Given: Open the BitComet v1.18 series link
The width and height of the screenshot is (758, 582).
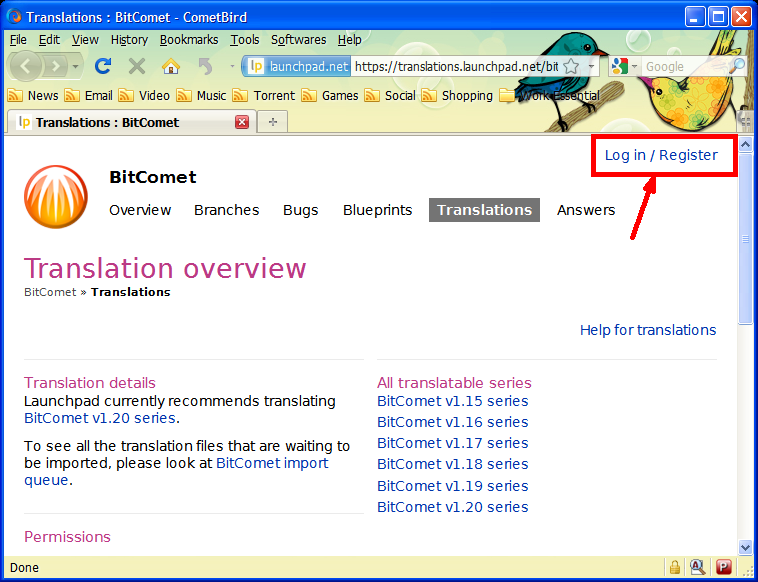Looking at the screenshot, I should tap(452, 464).
